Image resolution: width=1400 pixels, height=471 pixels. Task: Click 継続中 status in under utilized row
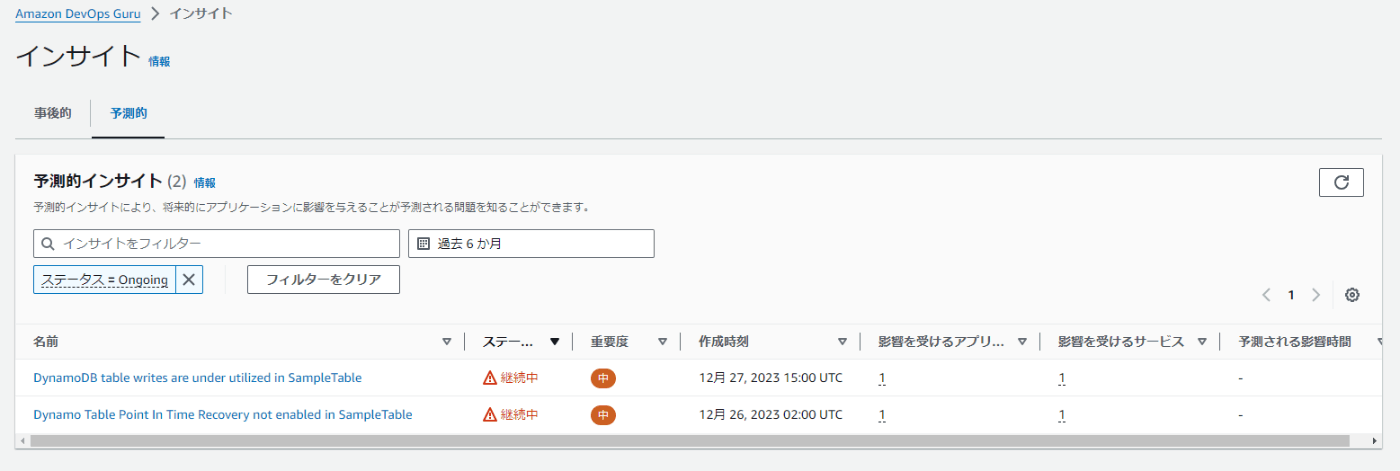click(x=519, y=378)
